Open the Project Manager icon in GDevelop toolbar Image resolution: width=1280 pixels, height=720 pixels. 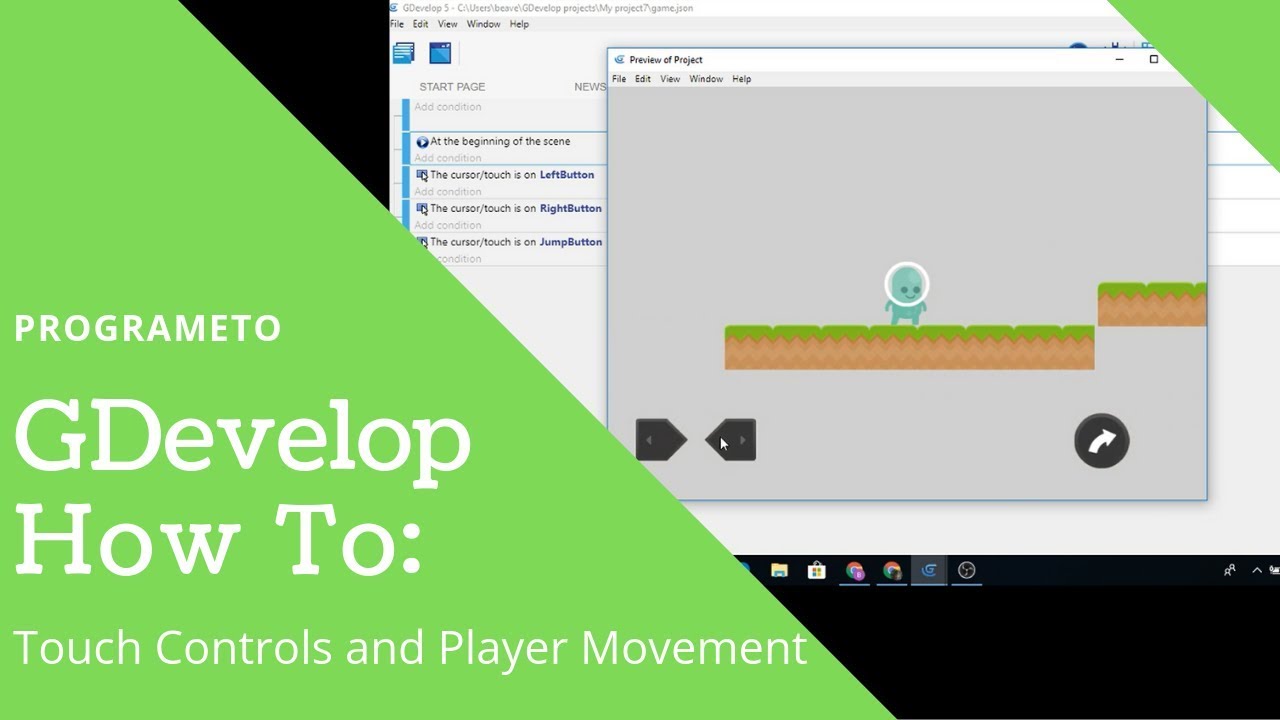coord(404,53)
